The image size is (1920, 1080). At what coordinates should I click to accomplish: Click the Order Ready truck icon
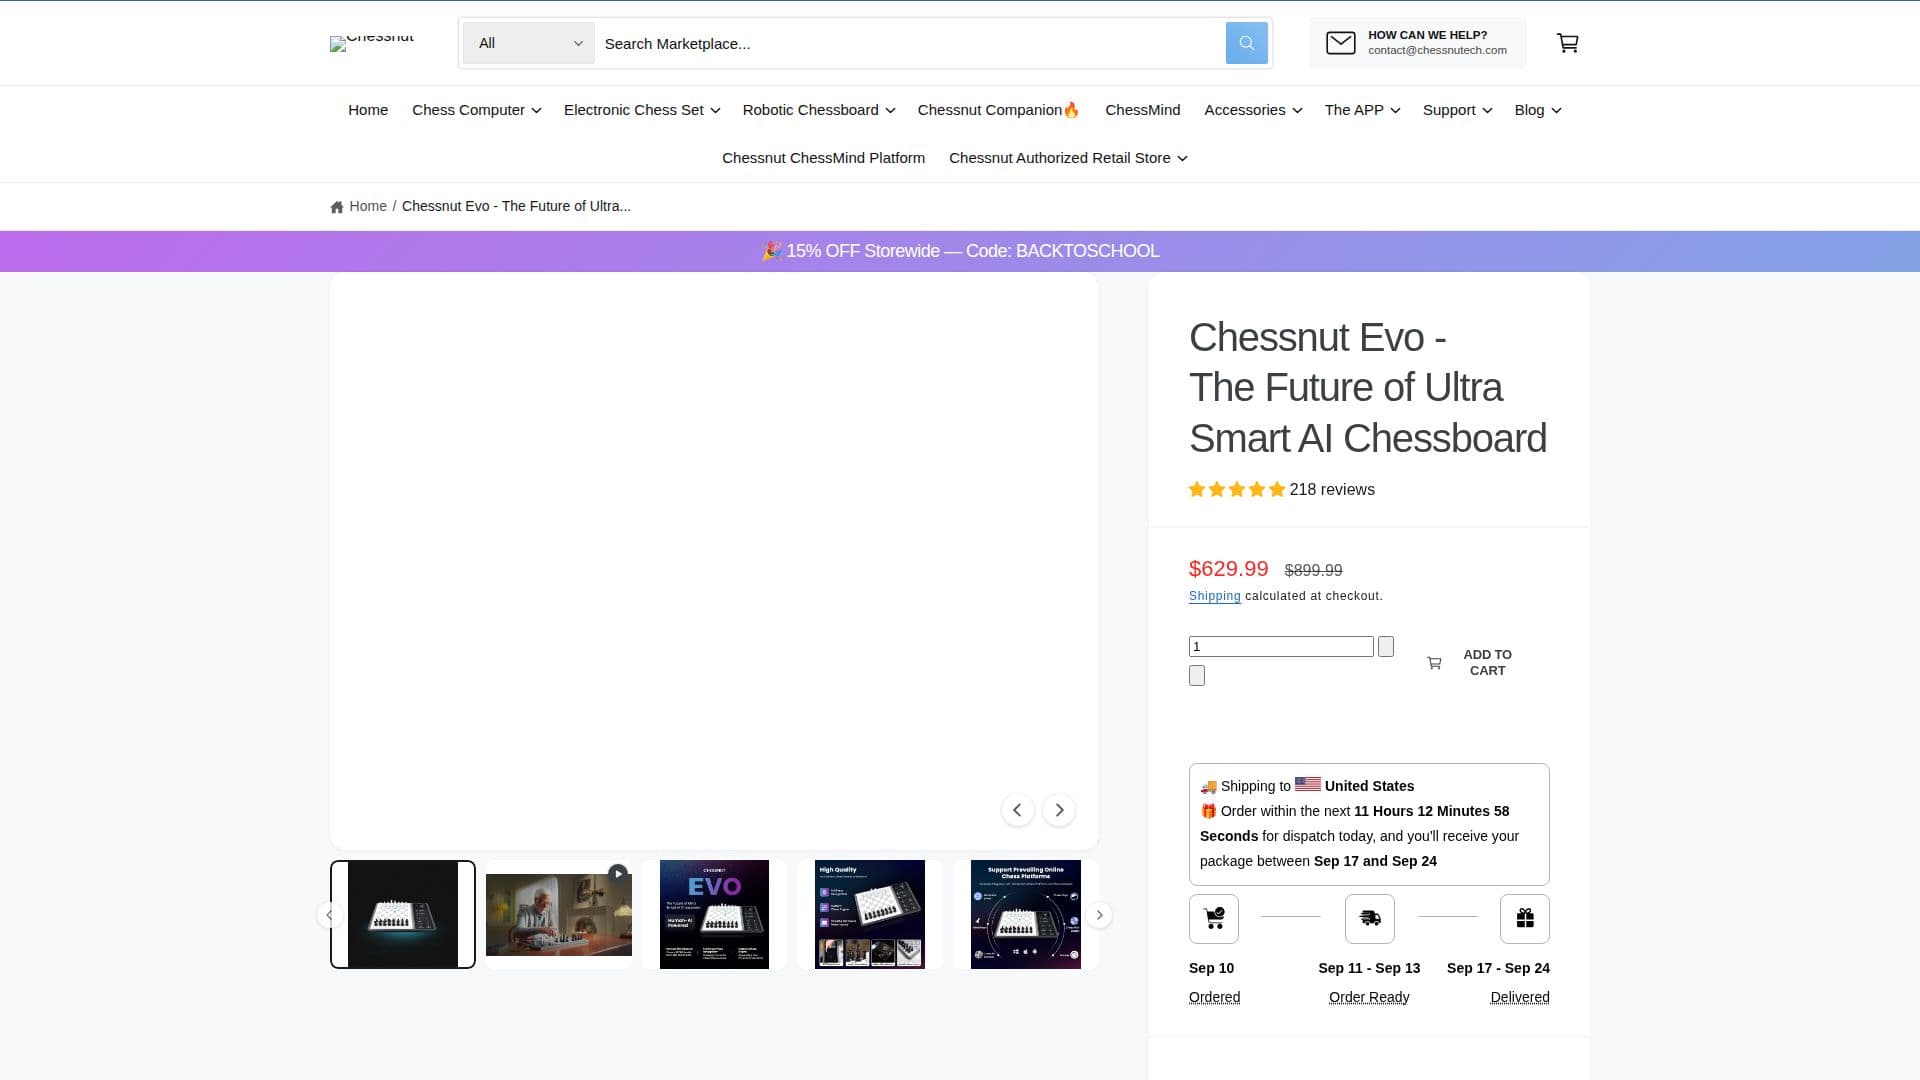tap(1369, 919)
